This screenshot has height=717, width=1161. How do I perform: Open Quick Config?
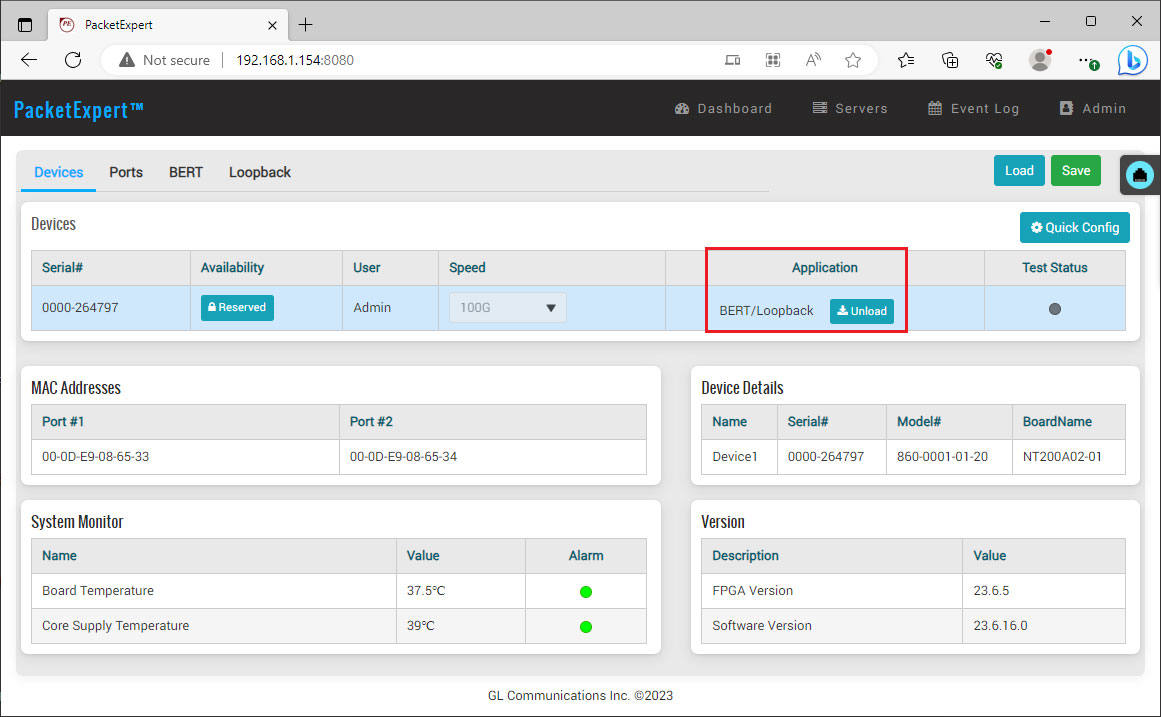1074,227
